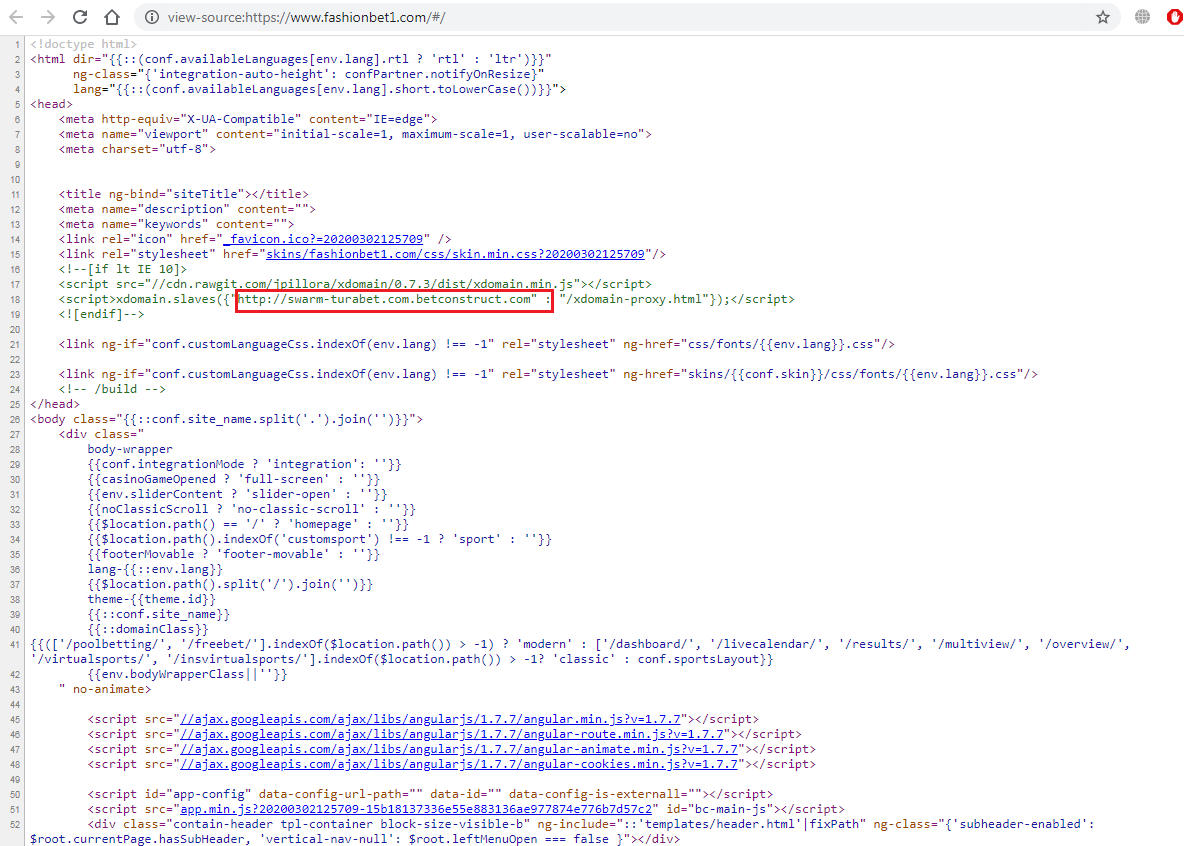Click the conf.integrationMode expression line
This screenshot has width=1184, height=846.
[245, 465]
